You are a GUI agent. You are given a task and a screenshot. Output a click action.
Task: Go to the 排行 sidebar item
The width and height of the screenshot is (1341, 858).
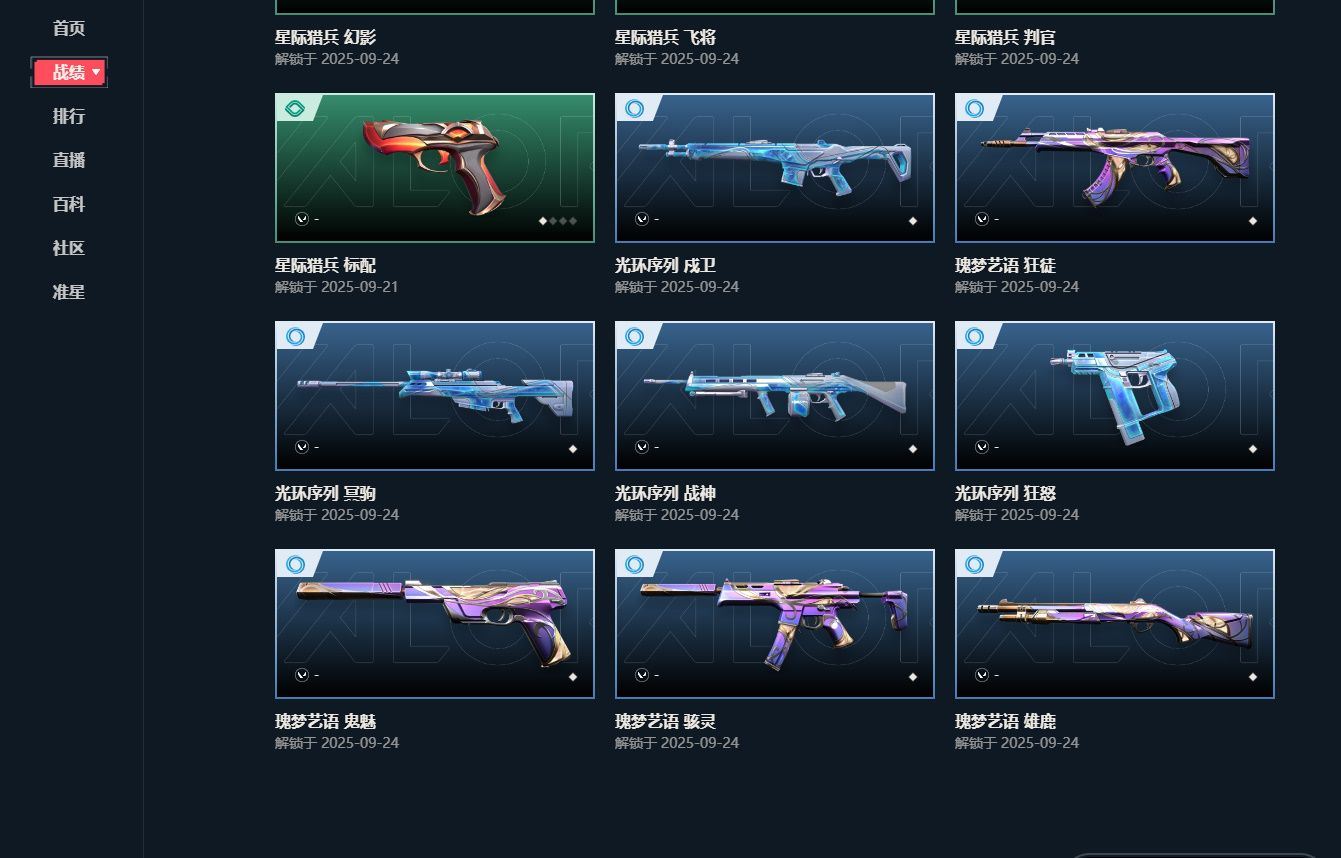pyautogui.click(x=69, y=116)
